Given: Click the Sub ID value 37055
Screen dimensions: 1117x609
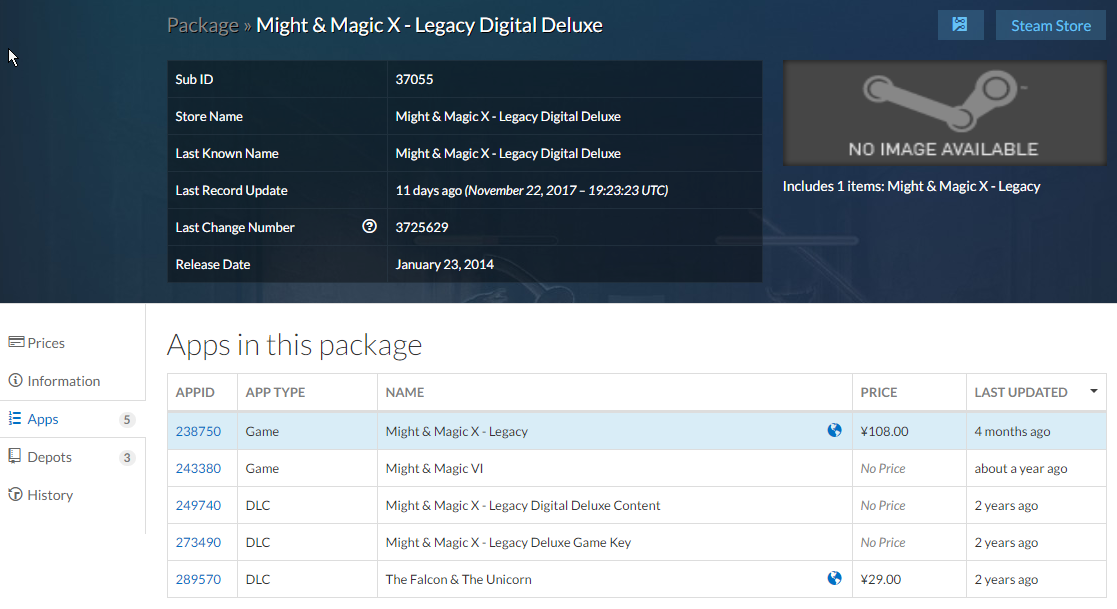Looking at the screenshot, I should (x=414, y=79).
